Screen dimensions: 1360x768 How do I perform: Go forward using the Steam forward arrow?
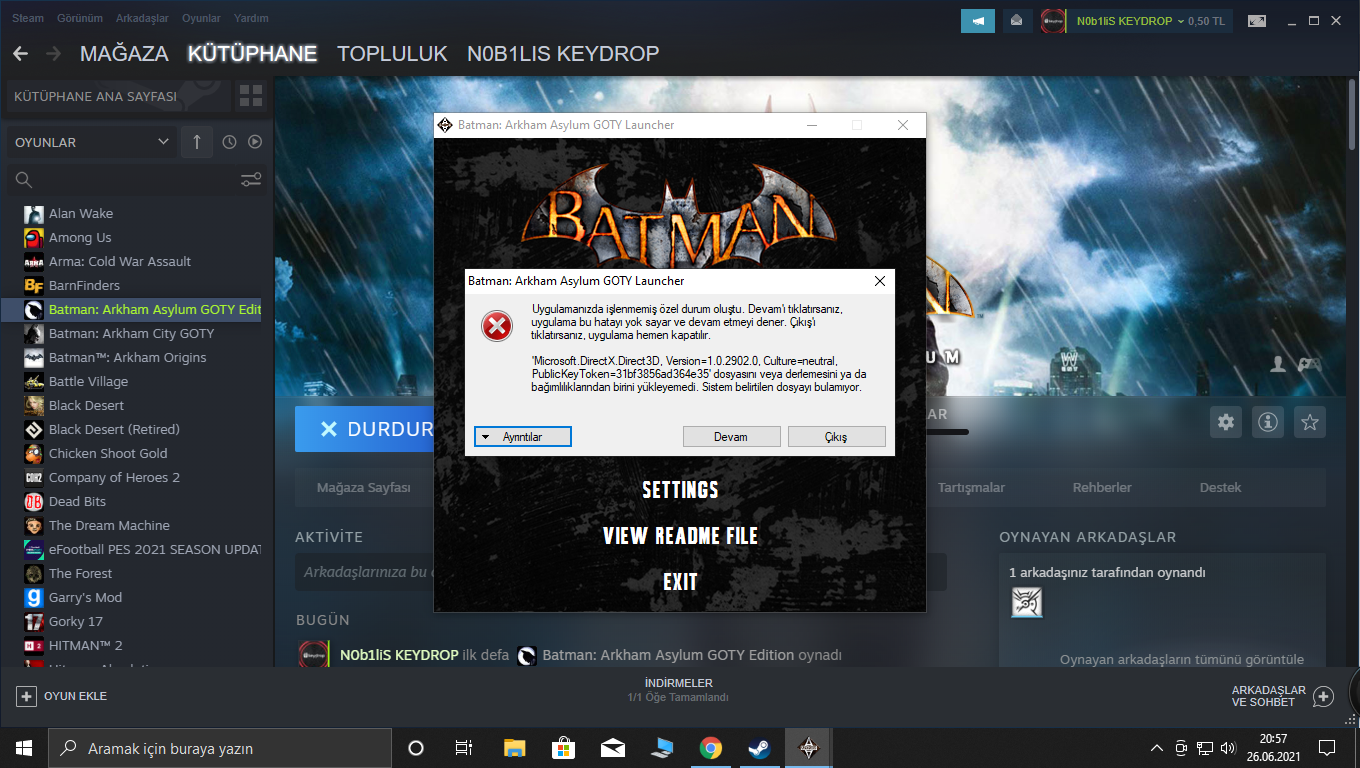tap(53, 53)
